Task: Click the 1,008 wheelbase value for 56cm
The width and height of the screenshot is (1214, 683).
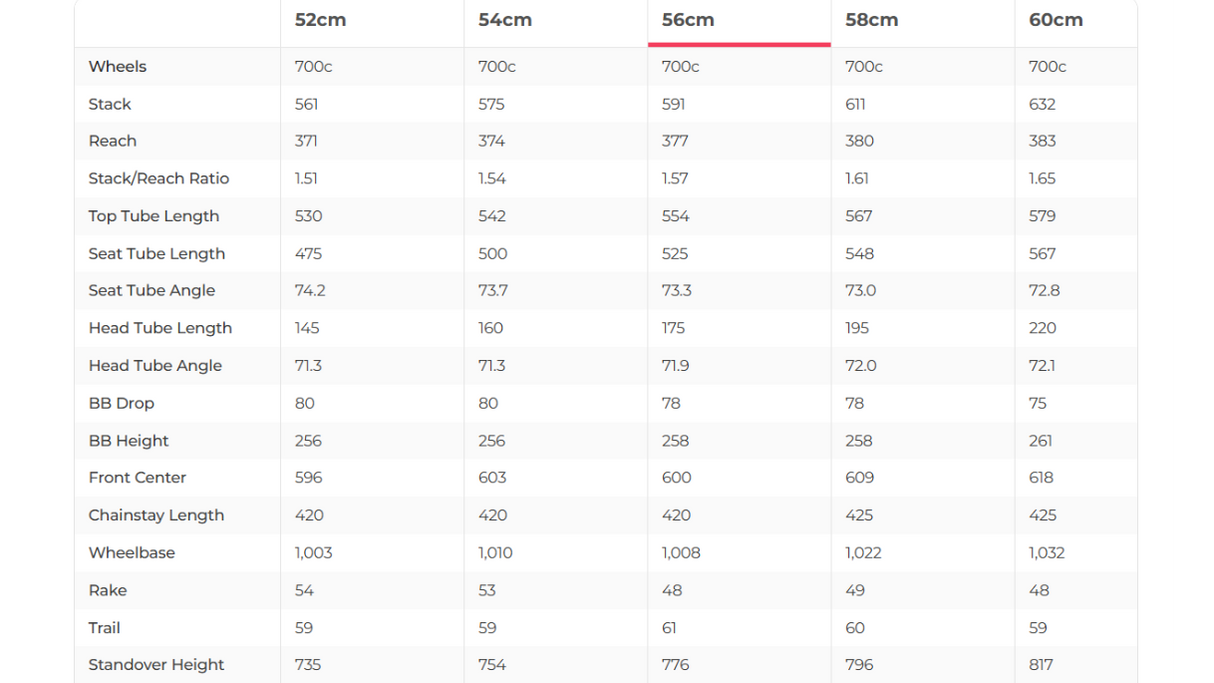Action: 681,552
